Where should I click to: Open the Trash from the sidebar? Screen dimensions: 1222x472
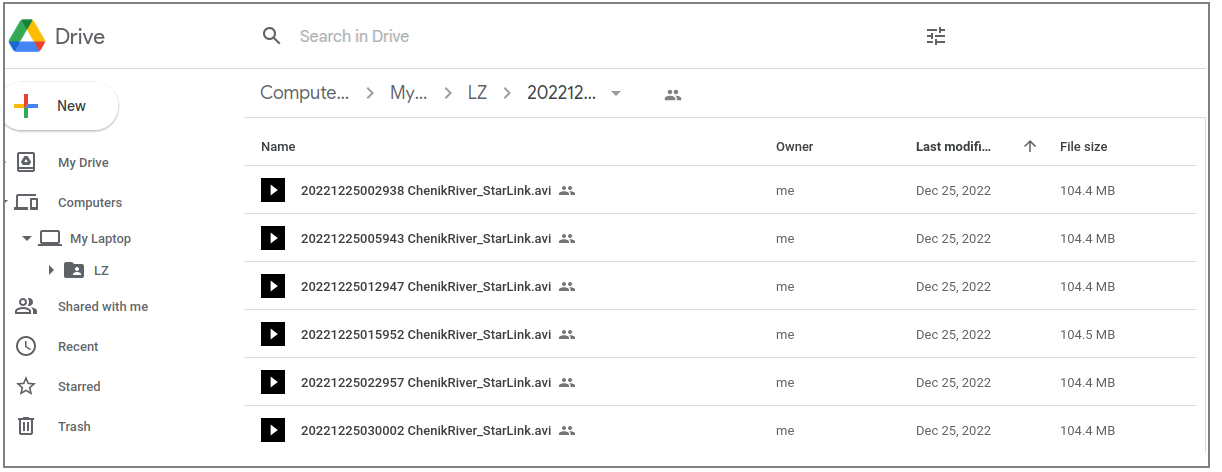74,427
